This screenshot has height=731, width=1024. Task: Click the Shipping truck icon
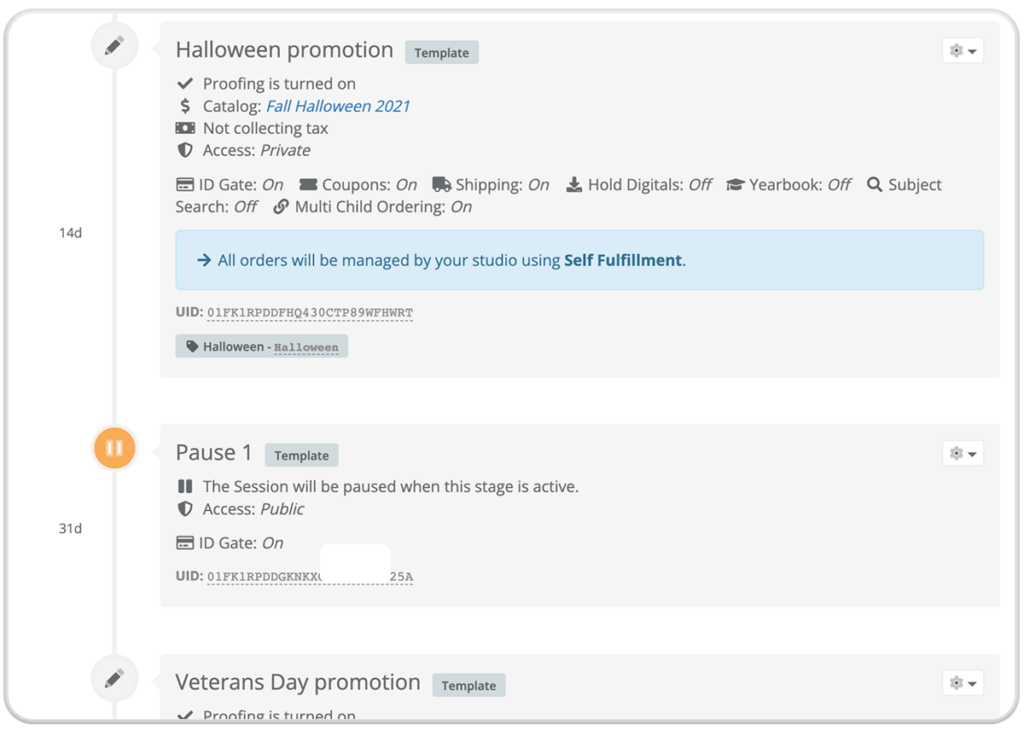[x=441, y=185]
